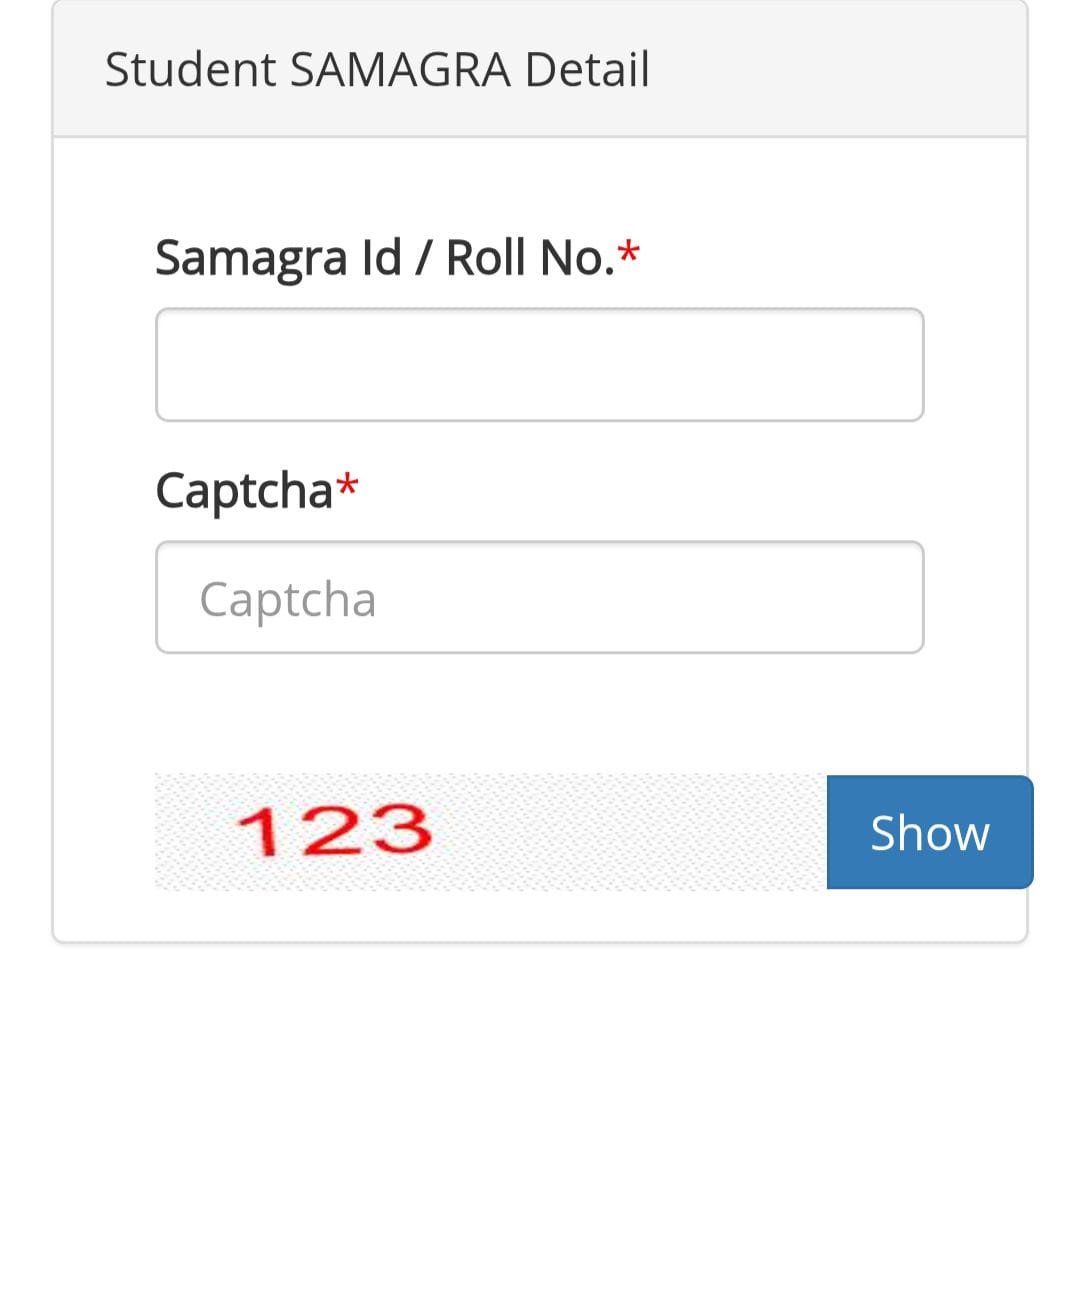Image resolution: width=1080 pixels, height=1316 pixels.
Task: Click the red asterisk beside Captcha label
Action: (347, 487)
